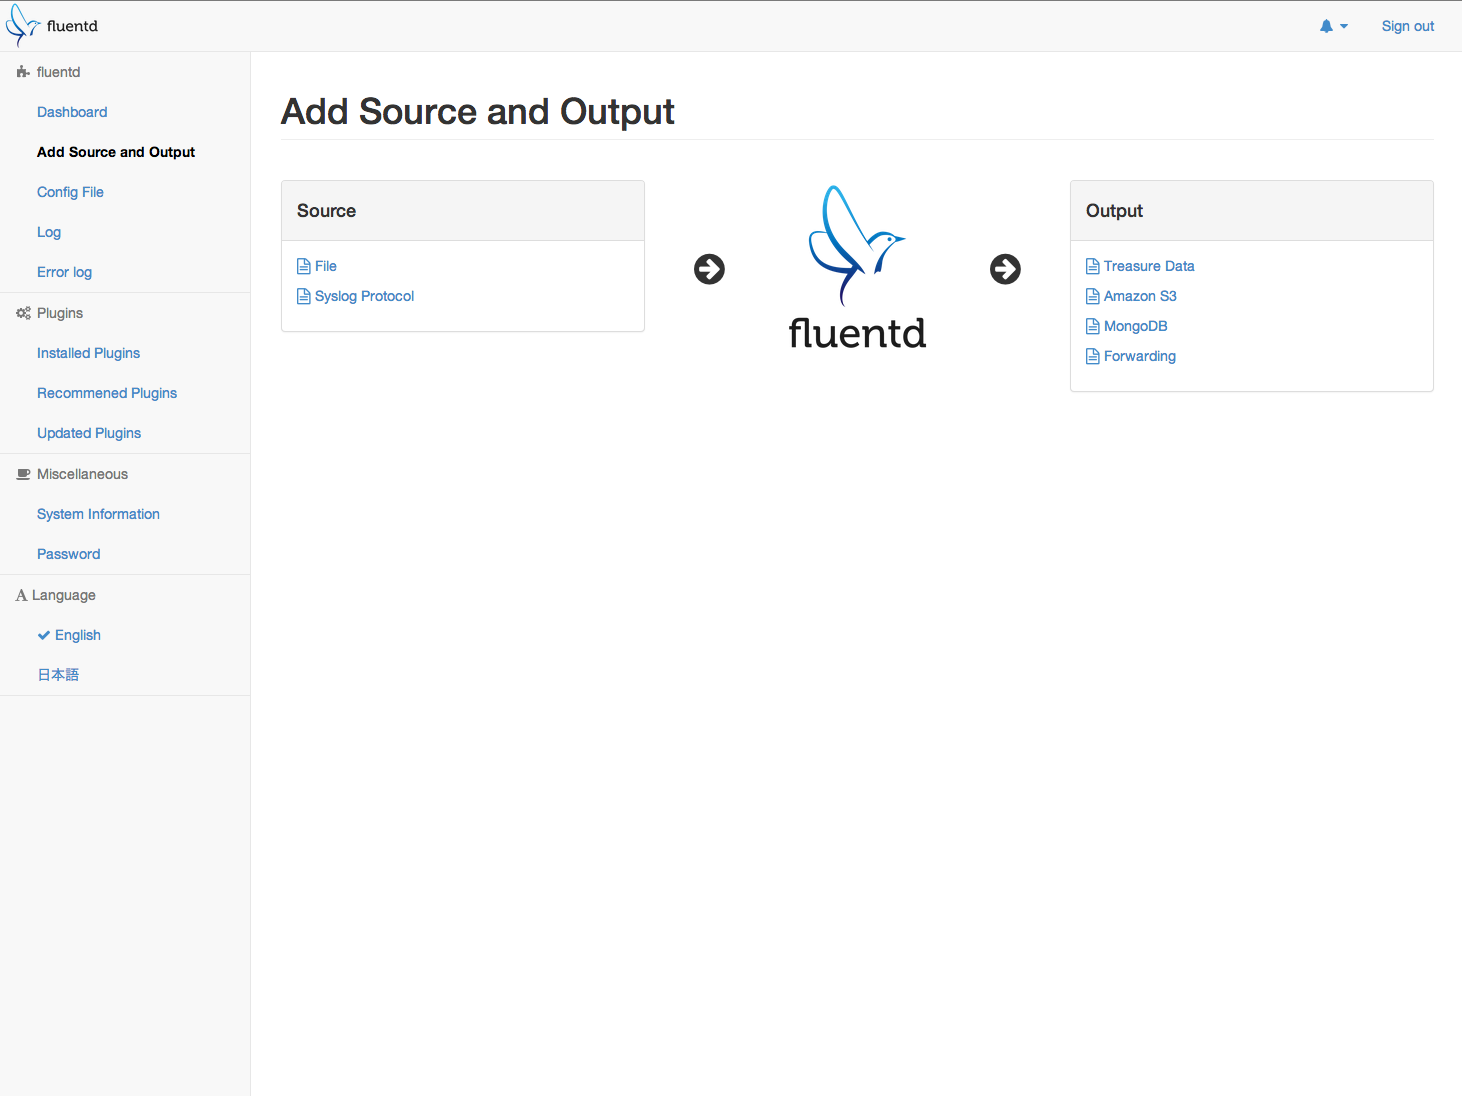Add Forwarding output
Screen dimensions: 1462x1096
click(1140, 356)
